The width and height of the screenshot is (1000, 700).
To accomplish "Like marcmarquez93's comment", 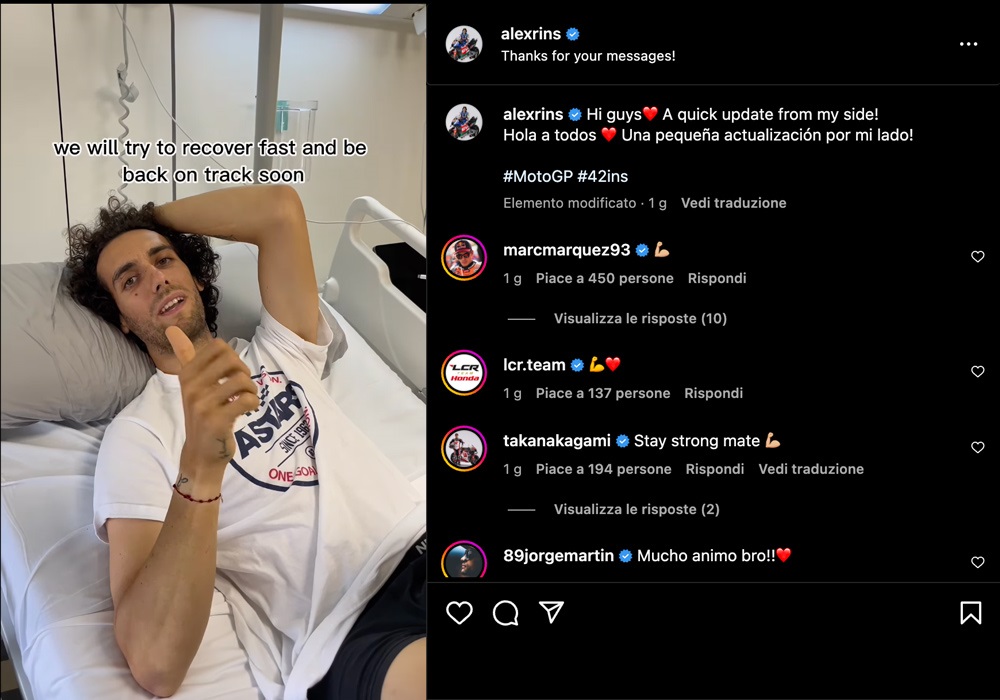I will click(978, 256).
